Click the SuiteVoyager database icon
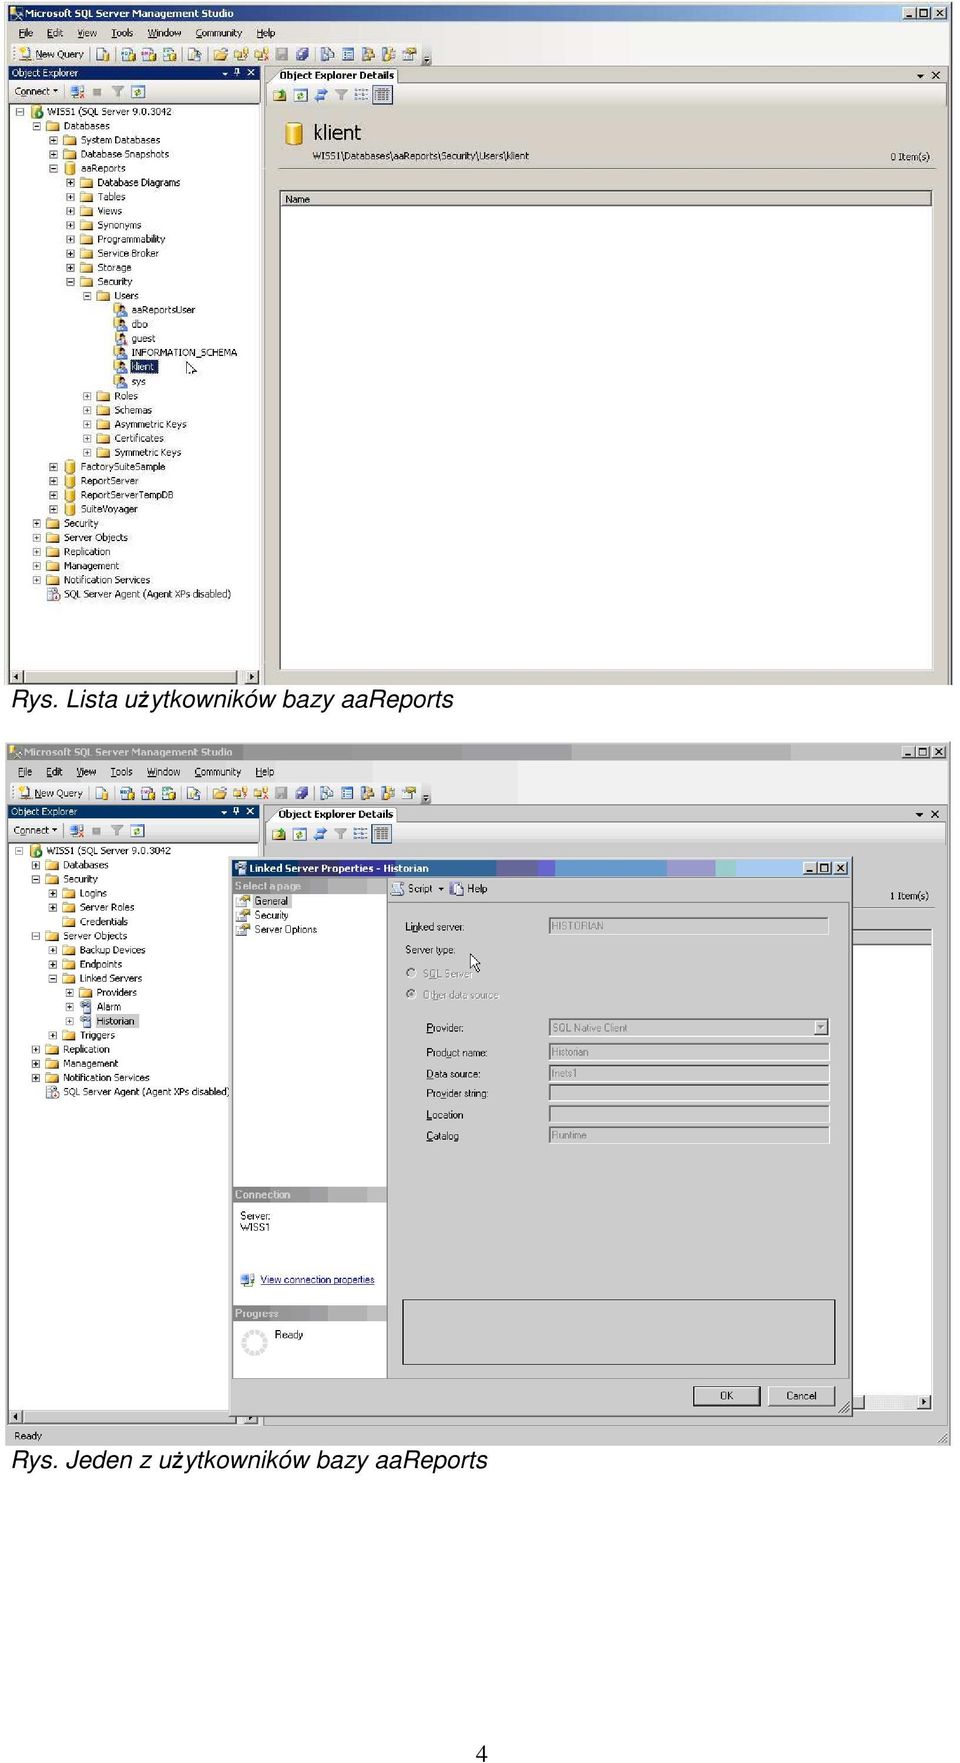This screenshot has width=960, height=1763. click(70, 509)
